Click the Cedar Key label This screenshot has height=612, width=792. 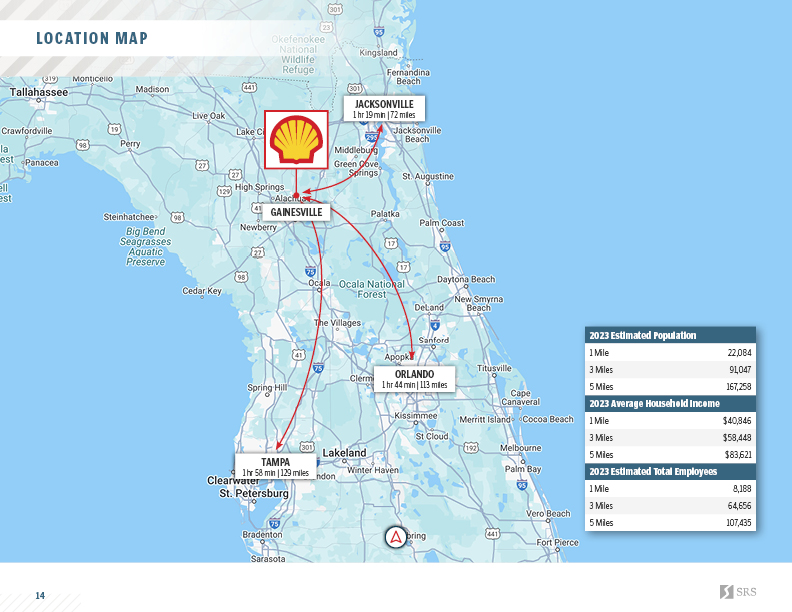(202, 291)
